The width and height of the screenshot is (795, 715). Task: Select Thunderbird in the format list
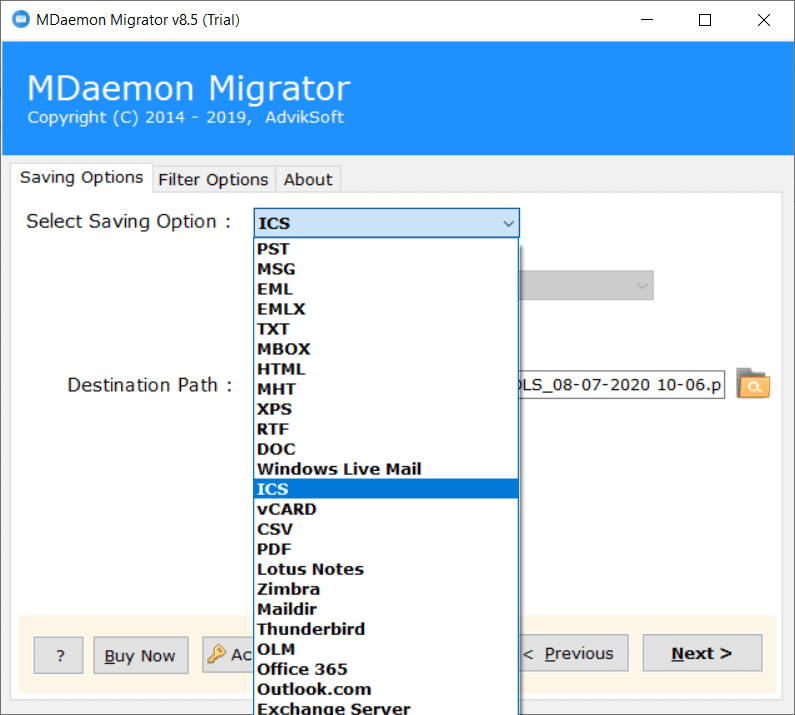tap(386, 629)
